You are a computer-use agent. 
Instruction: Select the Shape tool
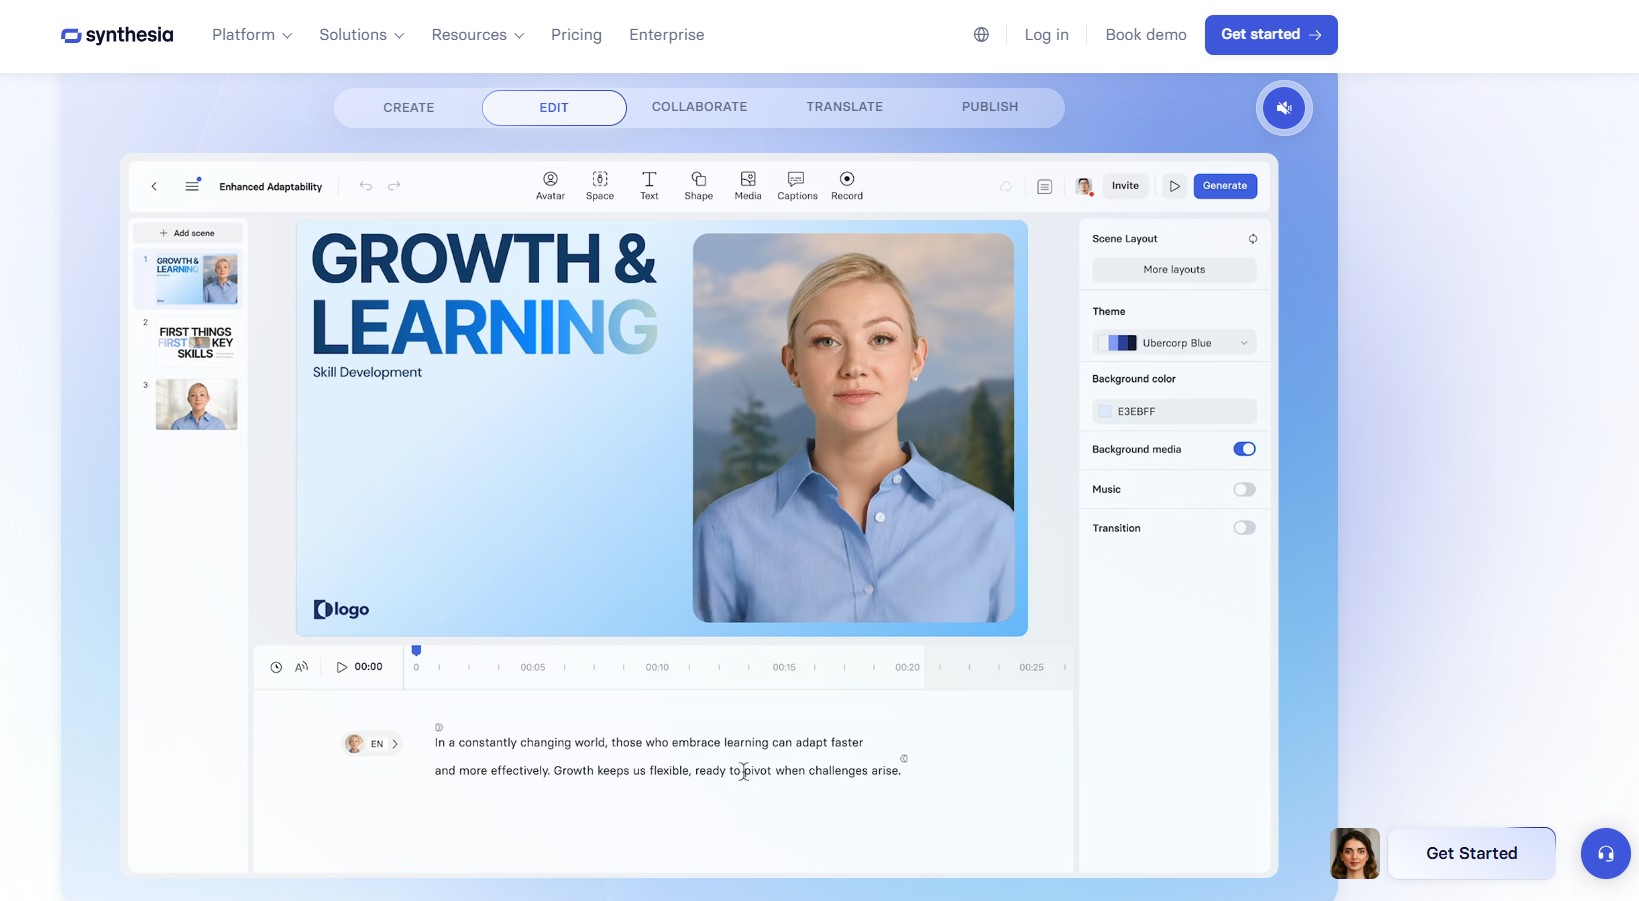point(699,185)
